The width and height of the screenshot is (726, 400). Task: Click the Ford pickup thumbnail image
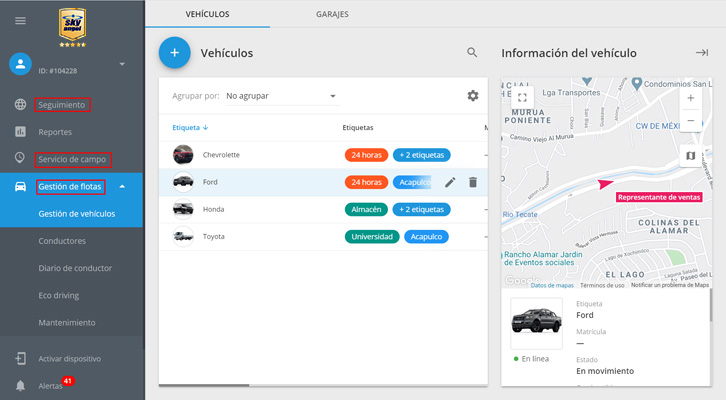(x=536, y=323)
